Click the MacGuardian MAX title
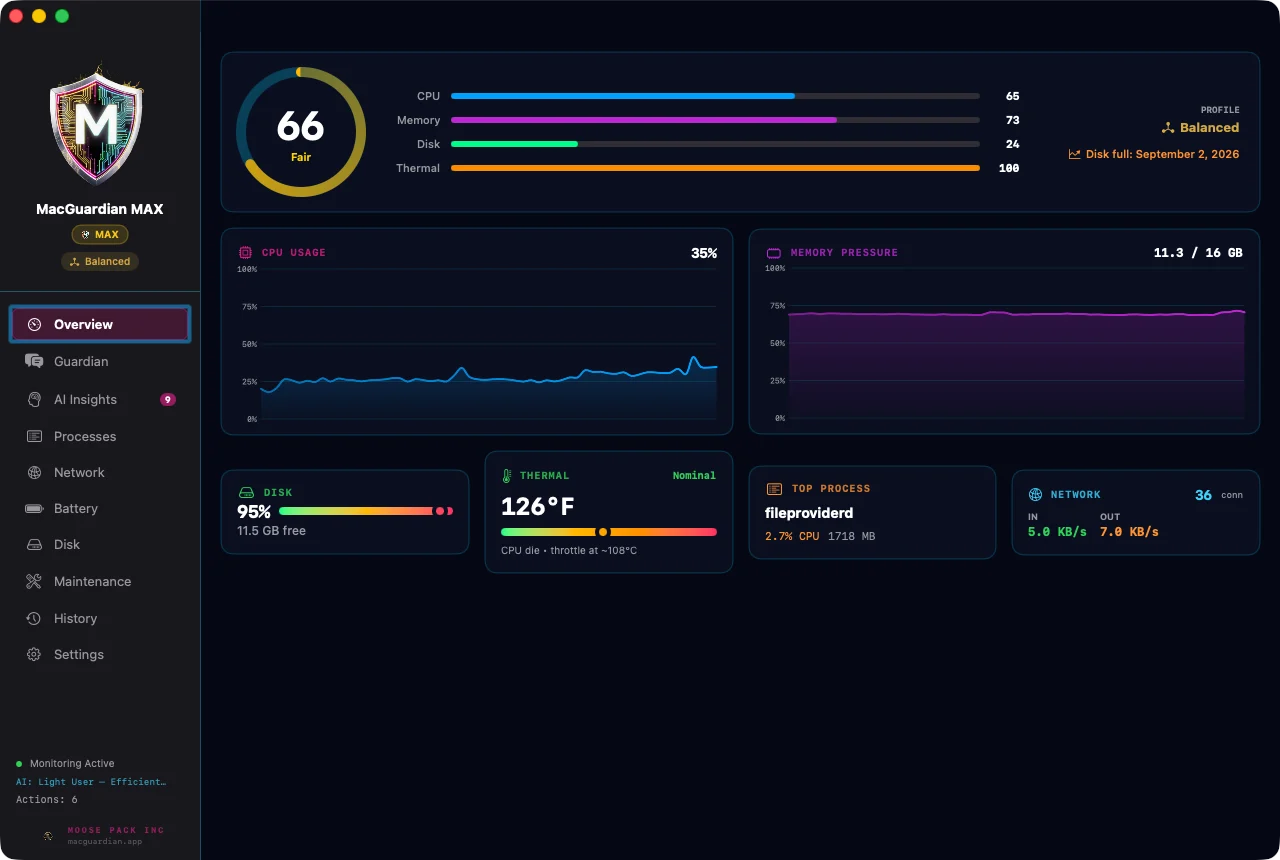Screen dimensions: 1280x860 [x=100, y=209]
